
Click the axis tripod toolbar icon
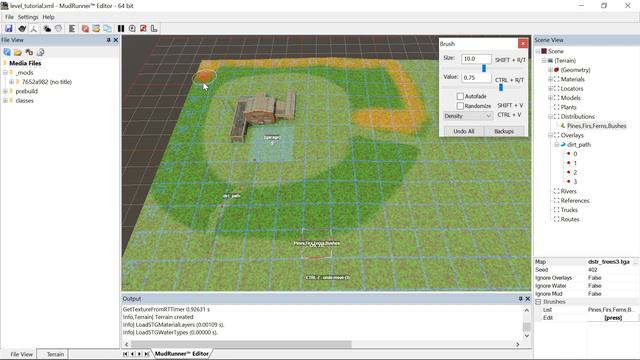click(x=33, y=29)
